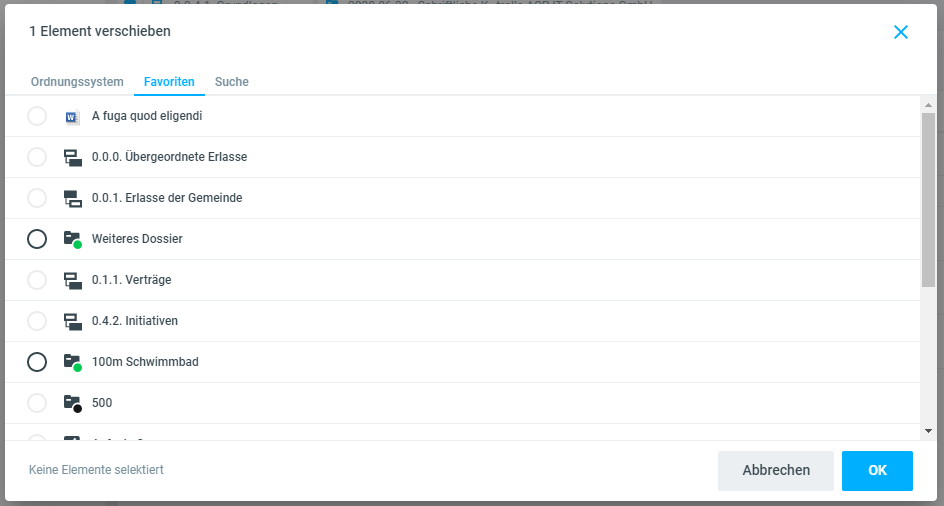The height and width of the screenshot is (506, 944).
Task: Click the repository icon for 0.1.1. Verträge
Action: point(72,280)
